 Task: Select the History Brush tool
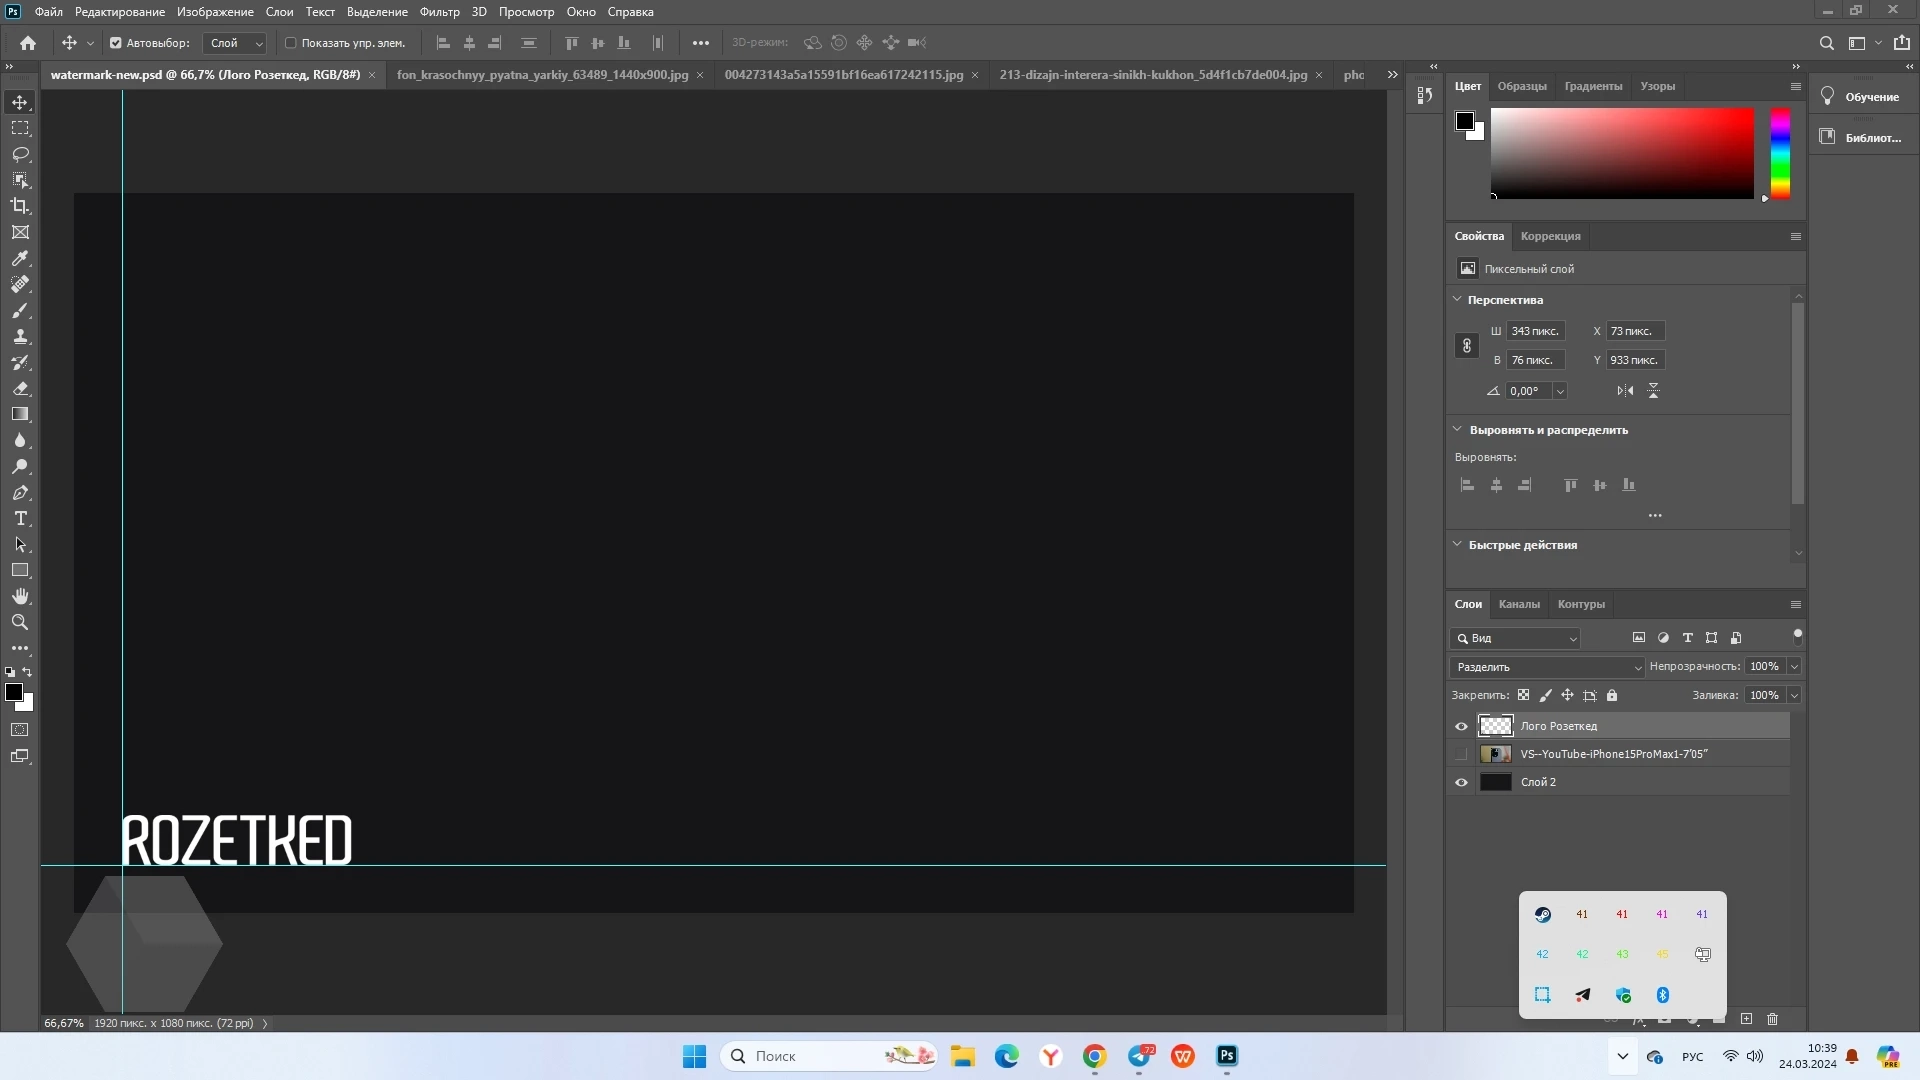pyautogui.click(x=20, y=362)
